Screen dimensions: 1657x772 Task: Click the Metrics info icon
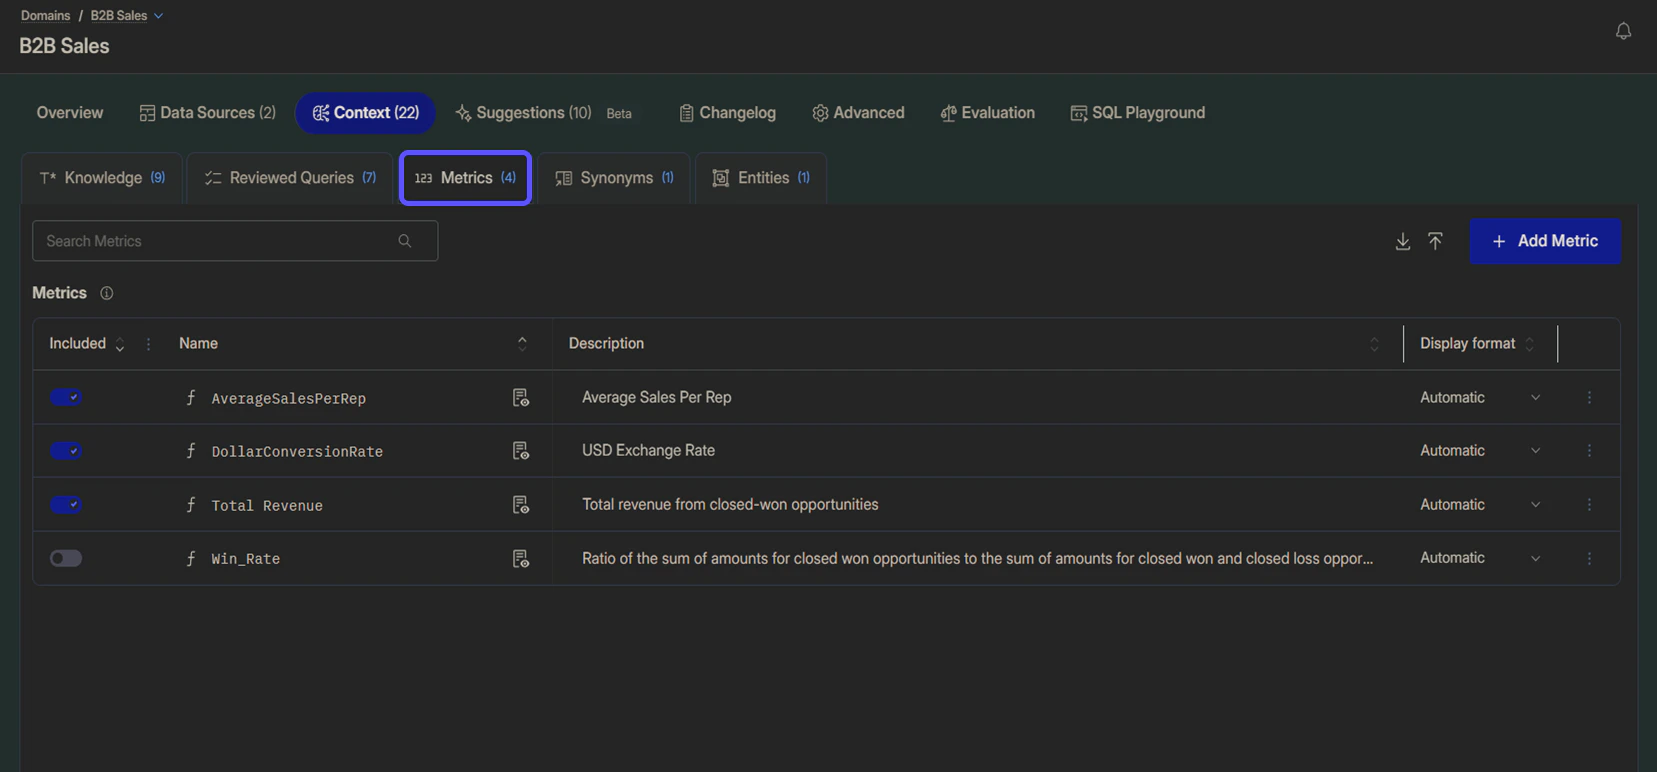[x=106, y=293]
